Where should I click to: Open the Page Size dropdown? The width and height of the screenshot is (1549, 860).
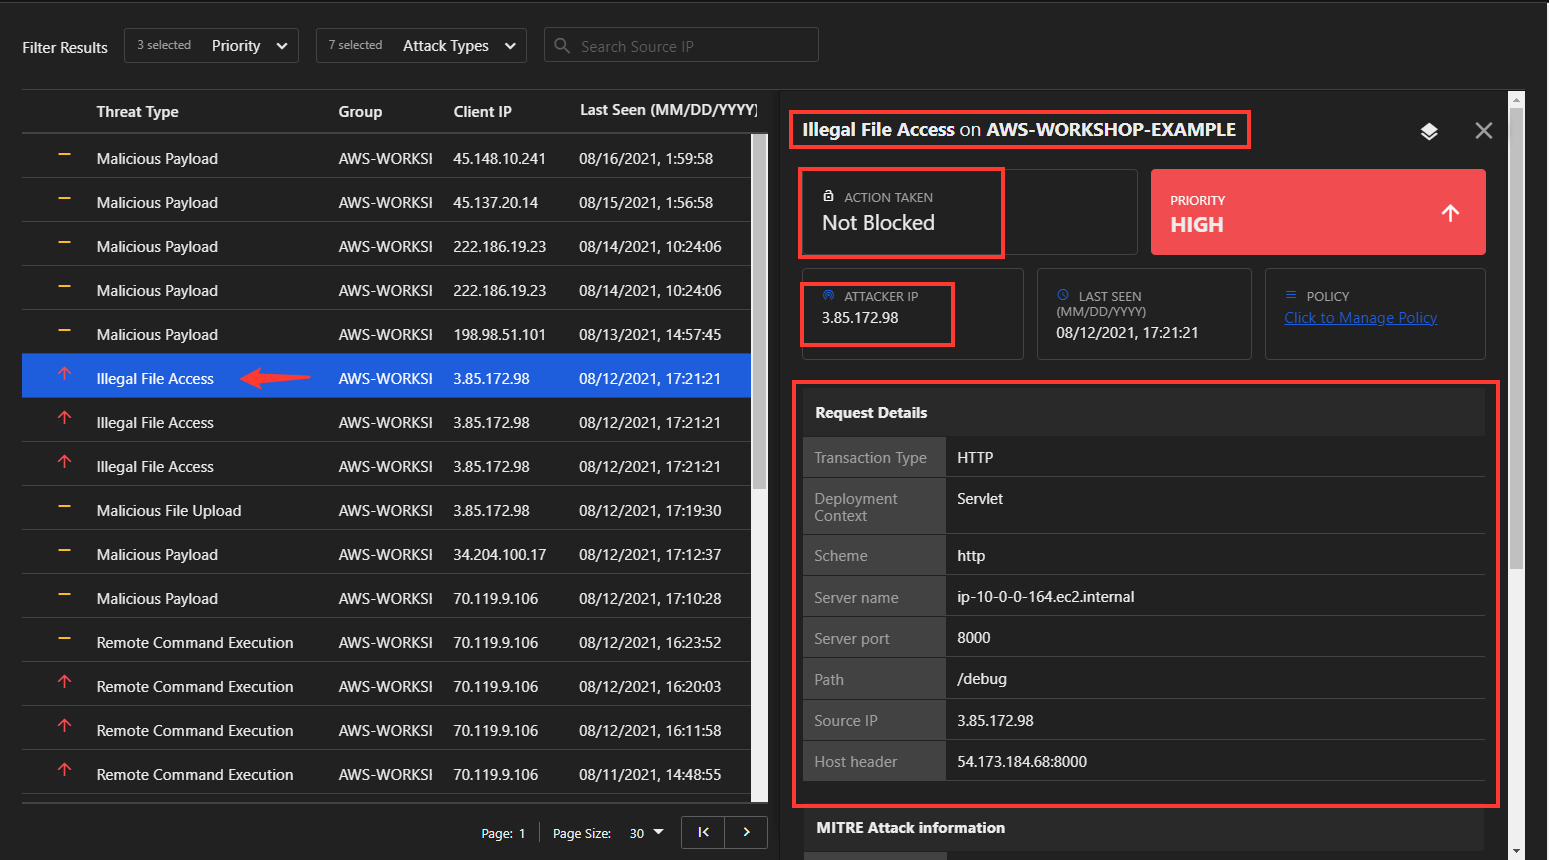(x=647, y=833)
